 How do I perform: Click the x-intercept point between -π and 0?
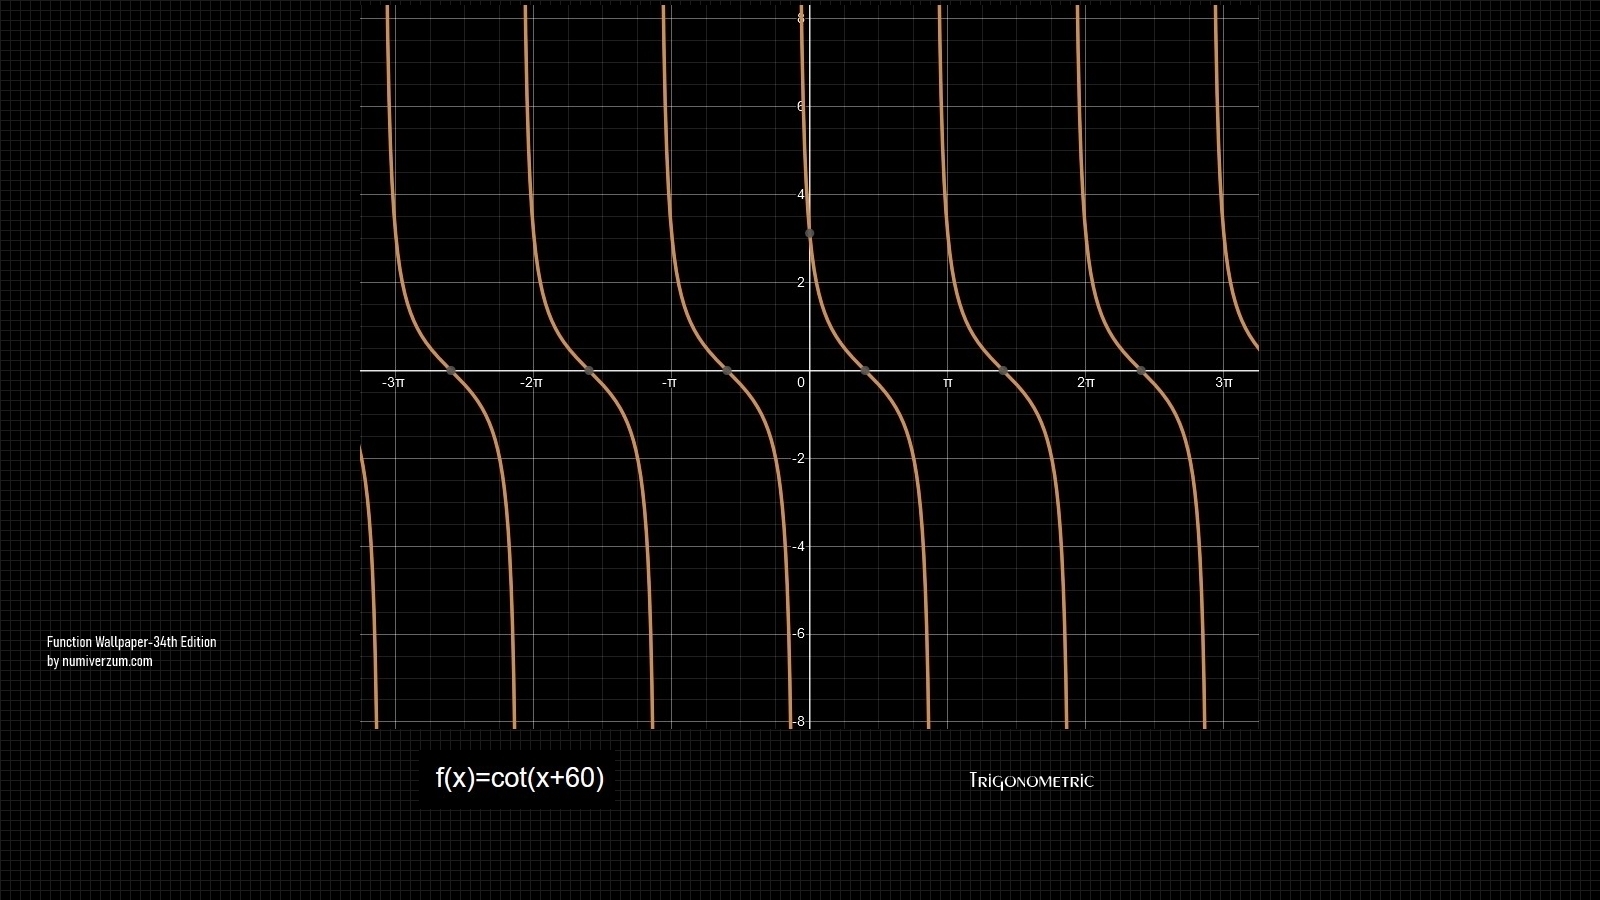(727, 371)
